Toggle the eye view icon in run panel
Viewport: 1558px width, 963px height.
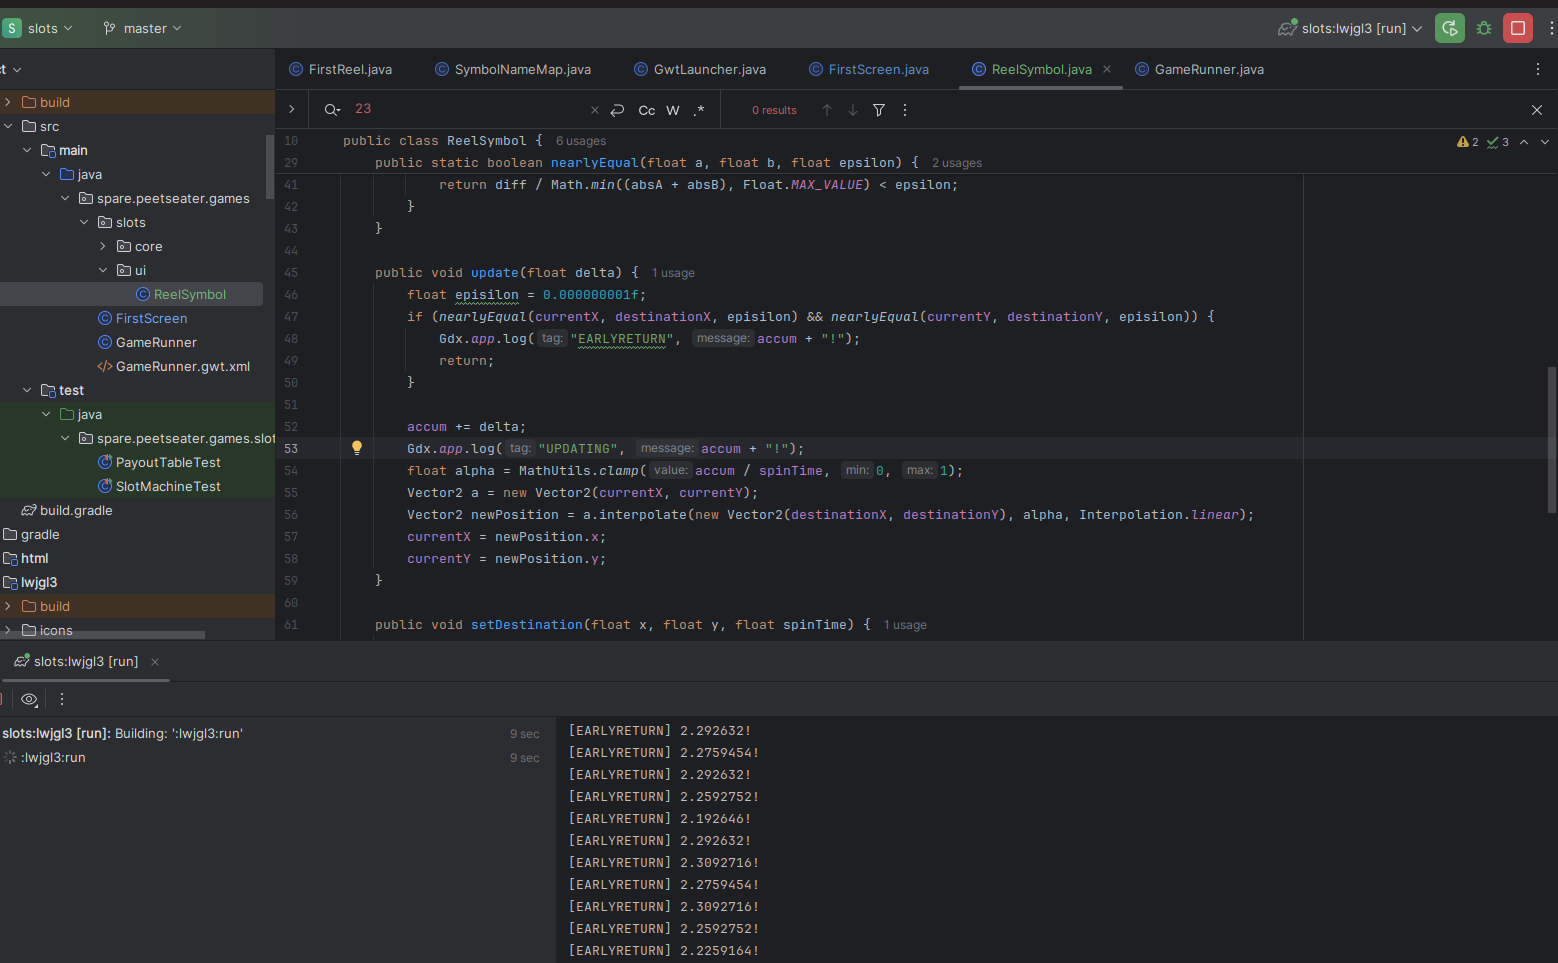[29, 700]
